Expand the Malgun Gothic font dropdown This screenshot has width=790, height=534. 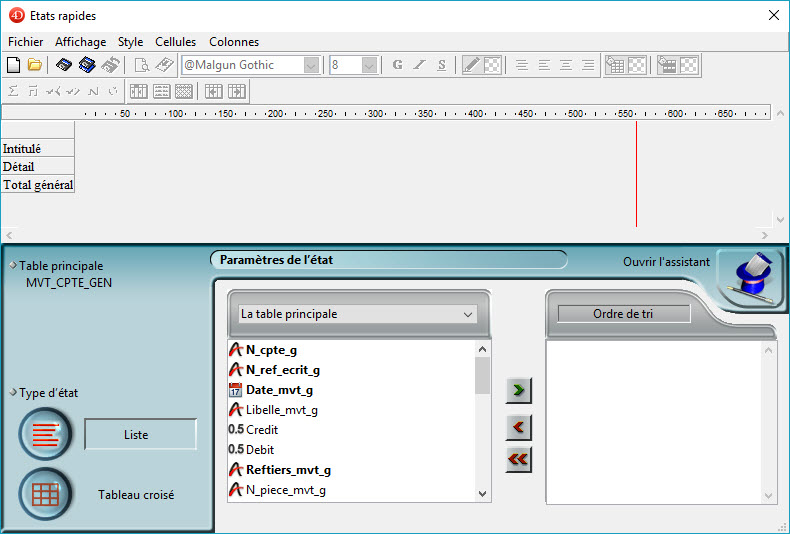pos(311,65)
